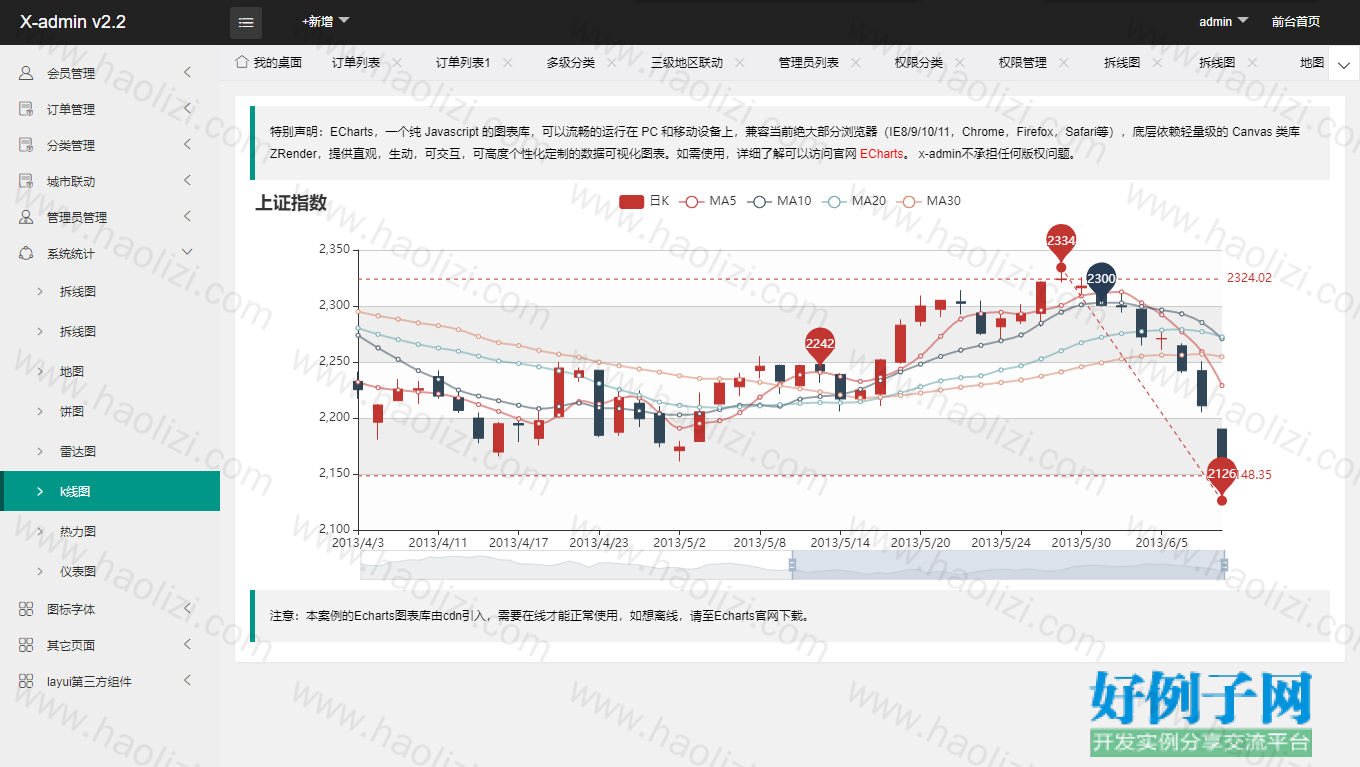This screenshot has height=767, width=1360.
Task: Click the 管理员管理 person icon
Action: [x=27, y=217]
